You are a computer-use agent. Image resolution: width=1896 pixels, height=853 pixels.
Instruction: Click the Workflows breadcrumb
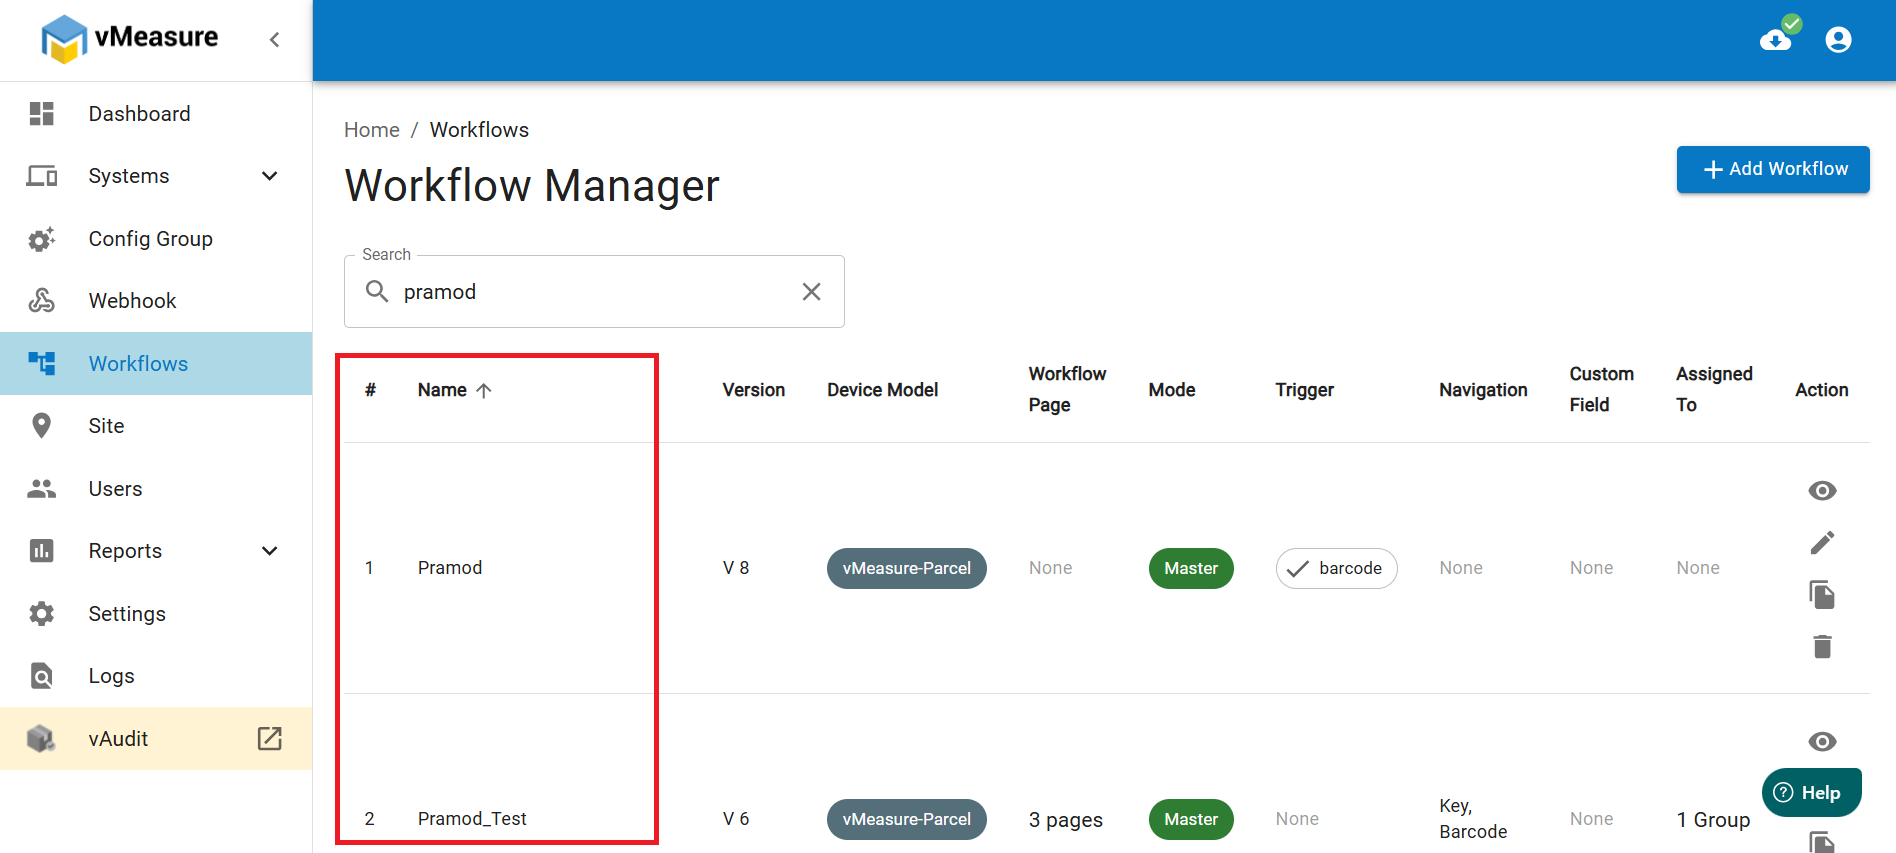click(x=479, y=130)
